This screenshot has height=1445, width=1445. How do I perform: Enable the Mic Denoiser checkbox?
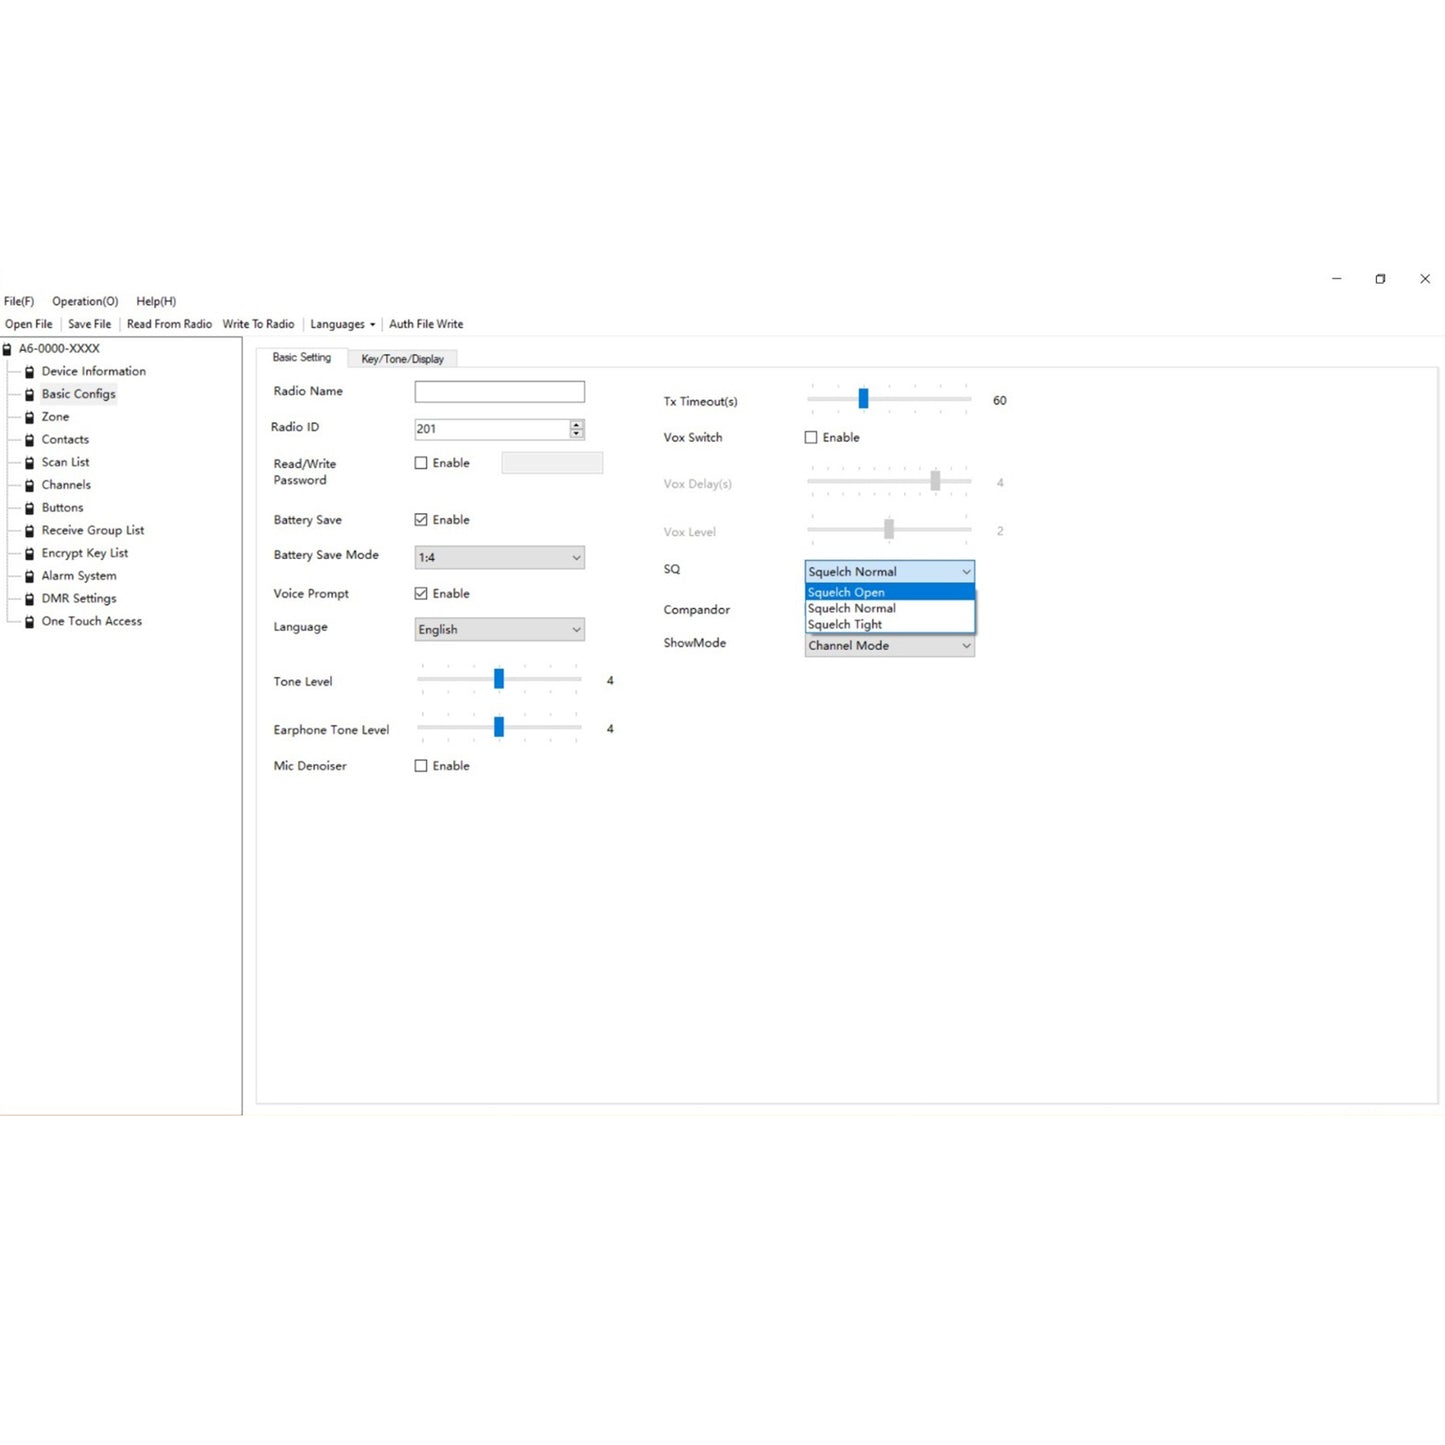(x=421, y=766)
